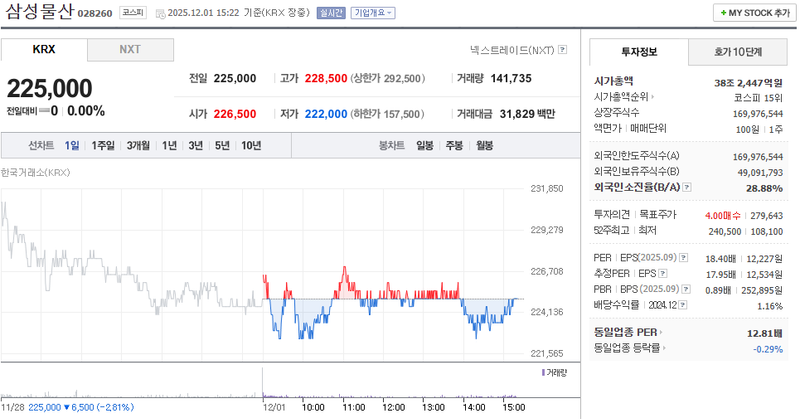Viewport: 800px width, 419px height.
Task: Show the 3년 line chart
Action: pyautogui.click(x=195, y=145)
